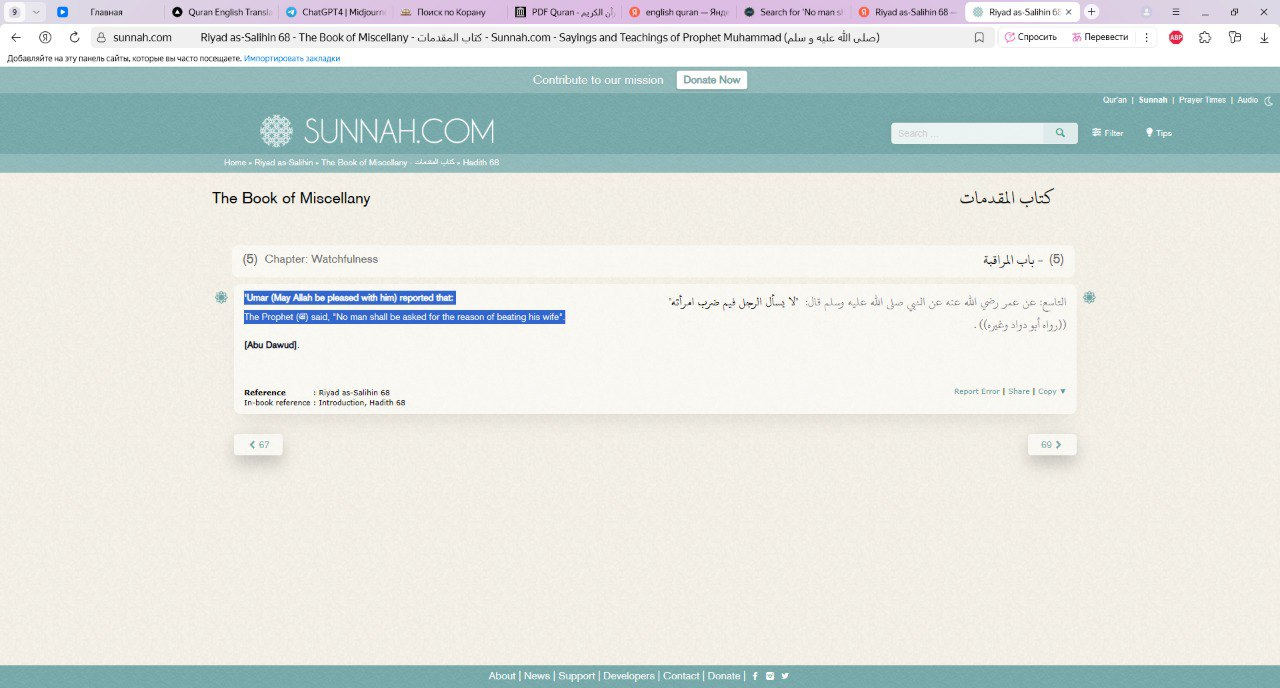Click the search magnifier button
1280x688 pixels.
tap(1060, 133)
